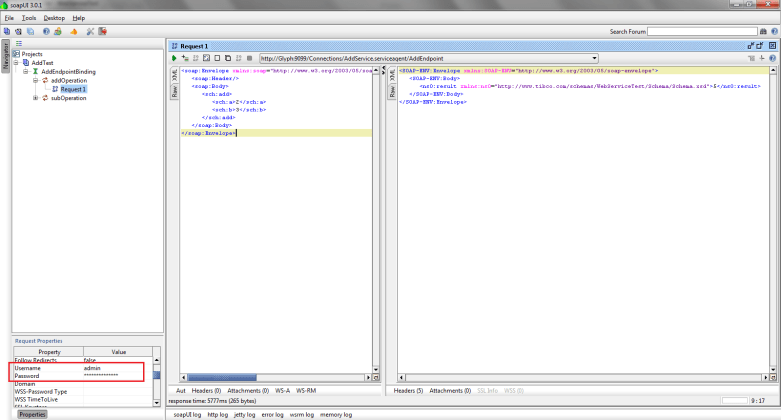The height and width of the screenshot is (420, 781).
Task: Open the Aut tab under request editor
Action: (x=181, y=391)
